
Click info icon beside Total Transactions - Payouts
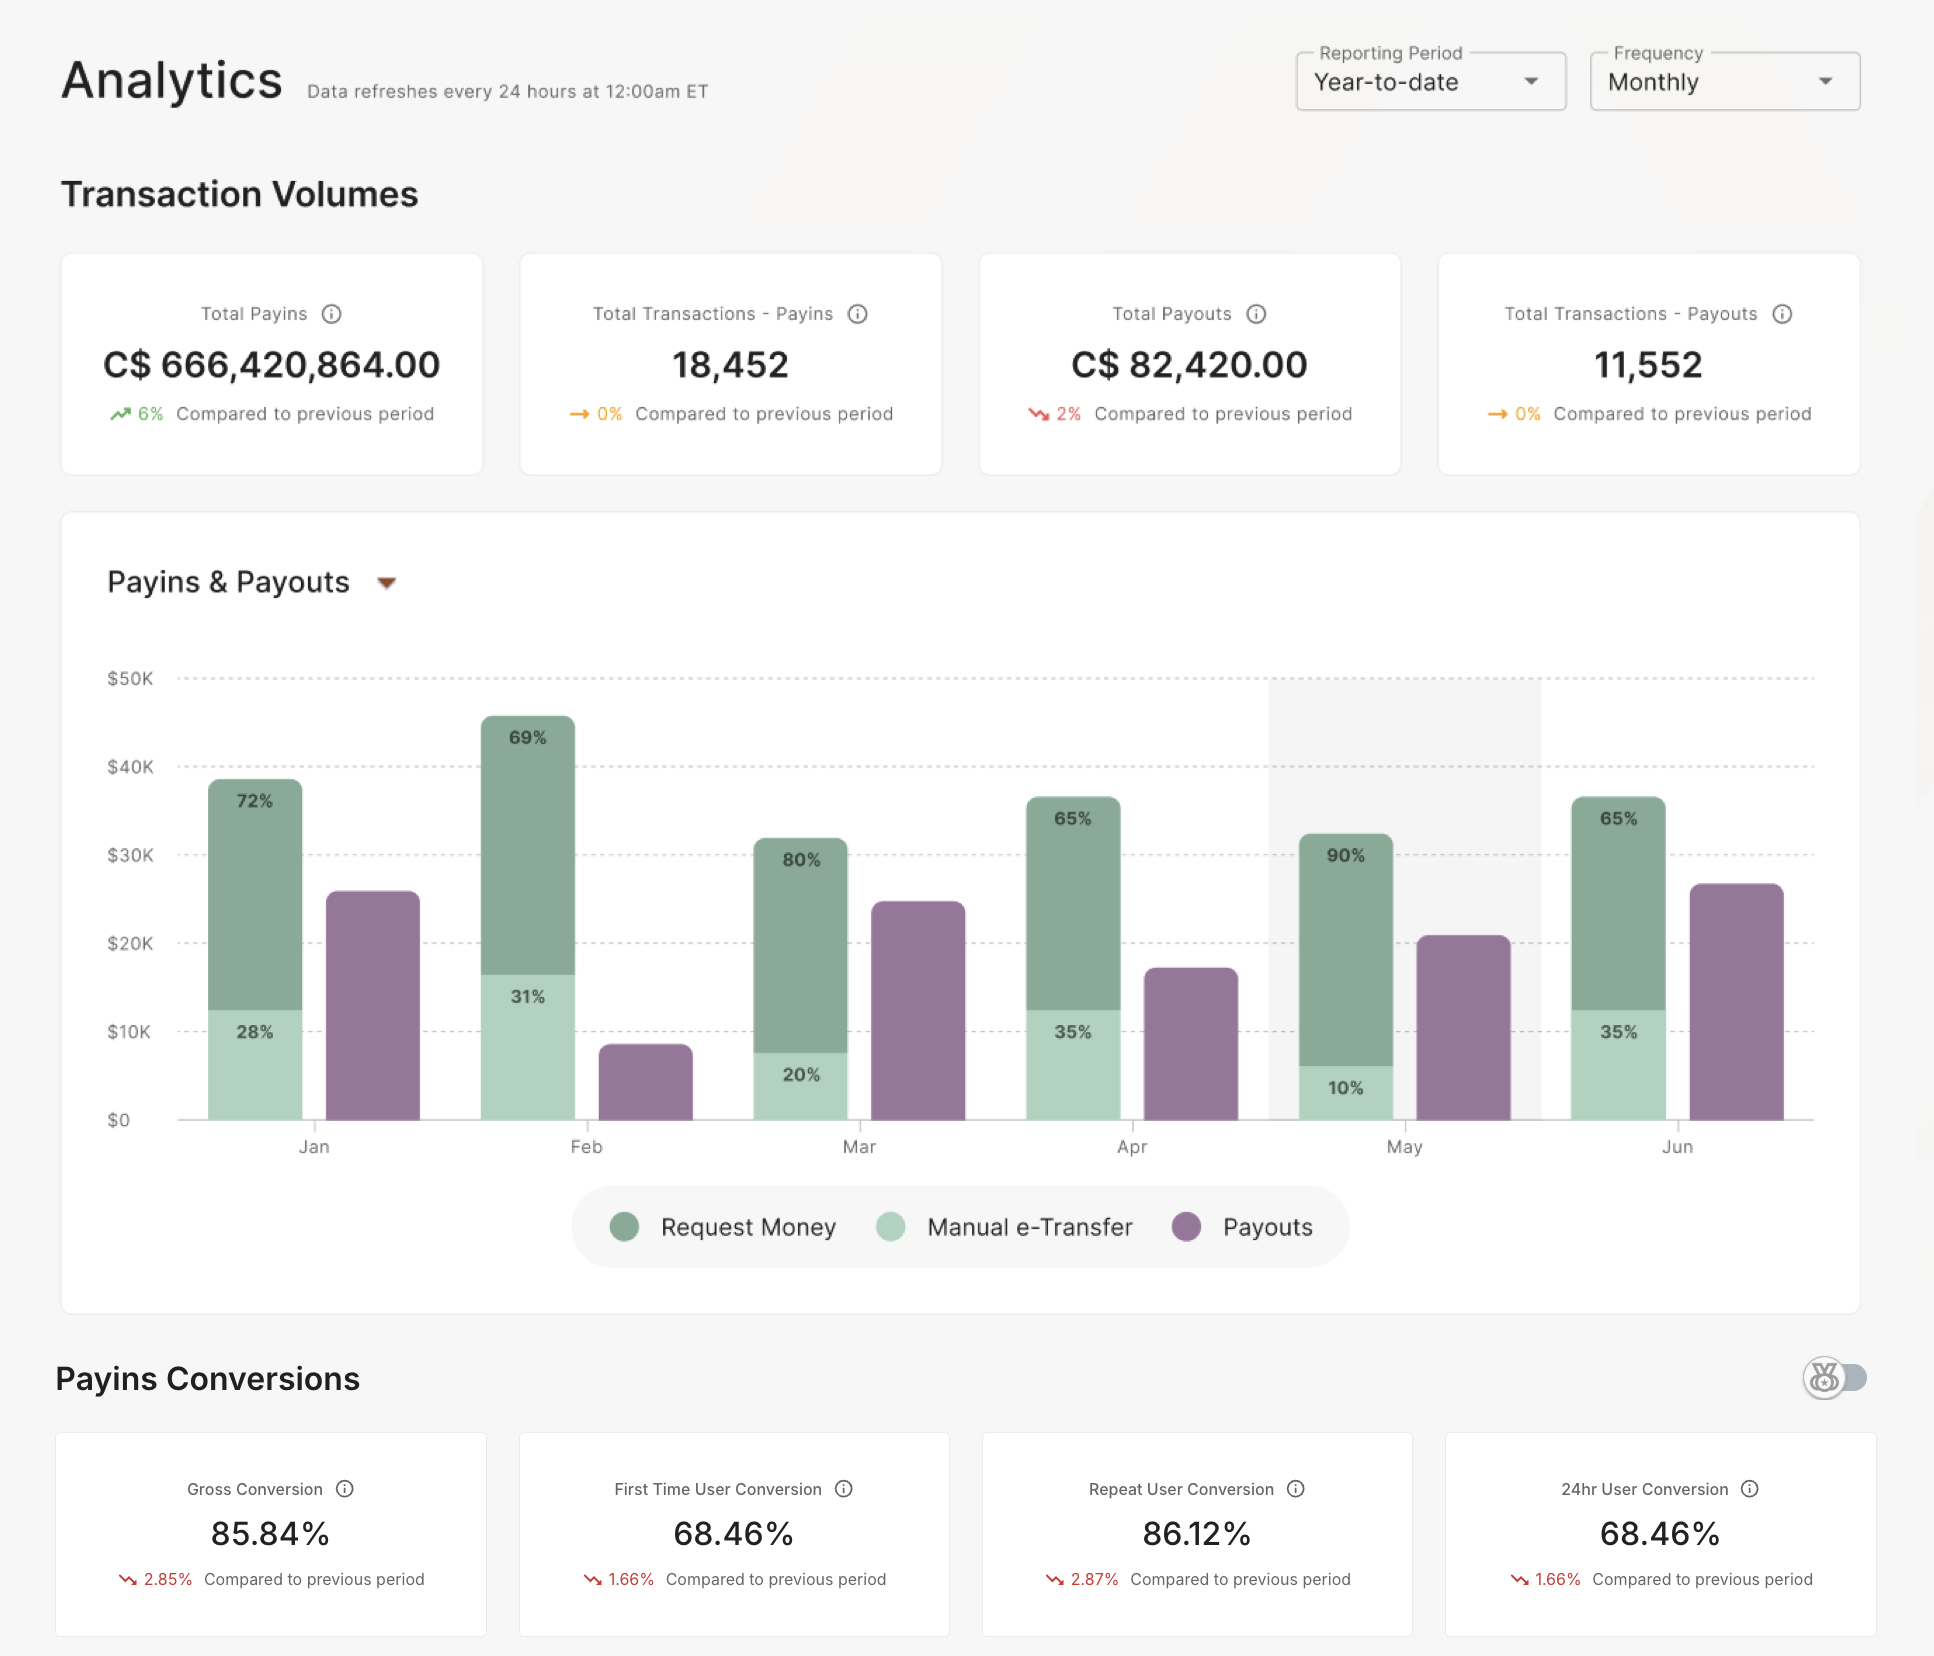click(x=1784, y=313)
